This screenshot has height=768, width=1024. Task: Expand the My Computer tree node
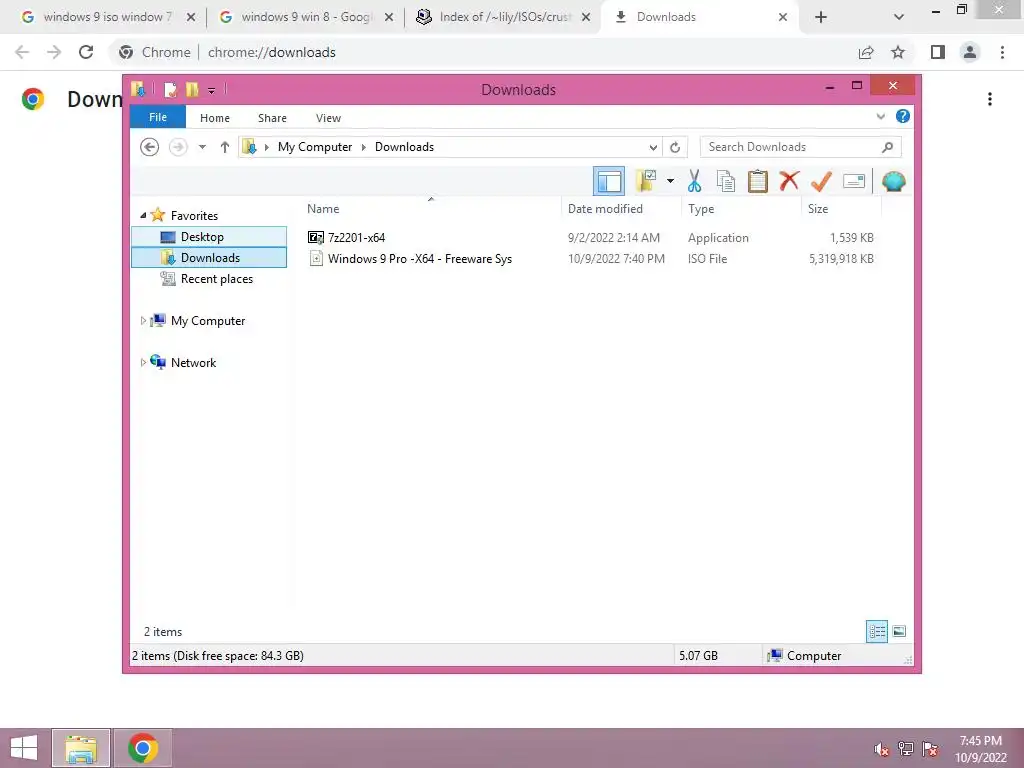tap(143, 321)
